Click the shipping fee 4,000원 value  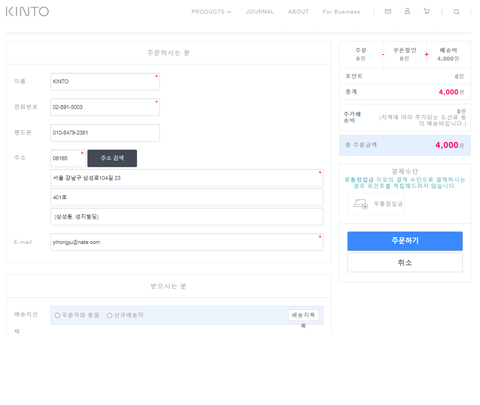(448, 59)
